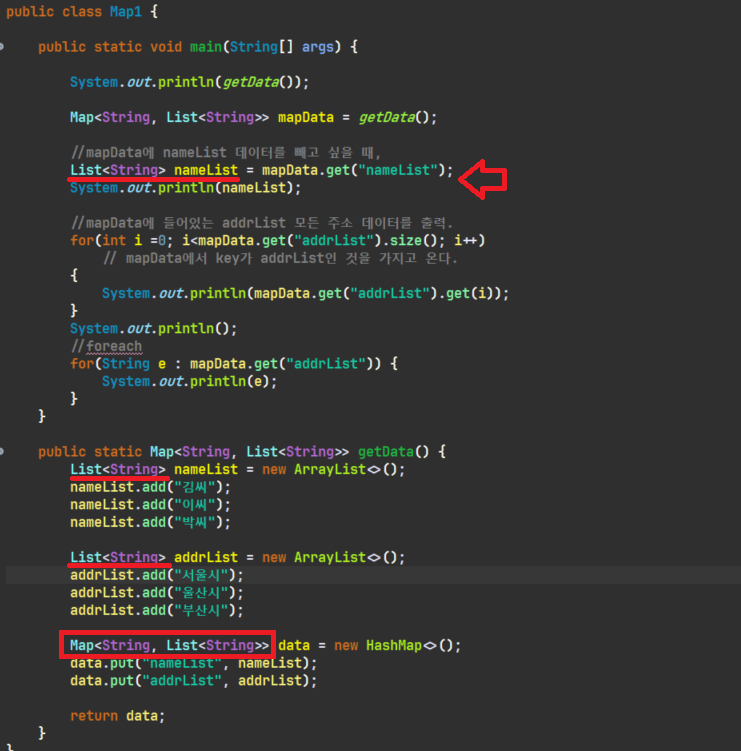The image size is (741, 751).
Task: Click the "return data;" statement
Action: point(117,716)
